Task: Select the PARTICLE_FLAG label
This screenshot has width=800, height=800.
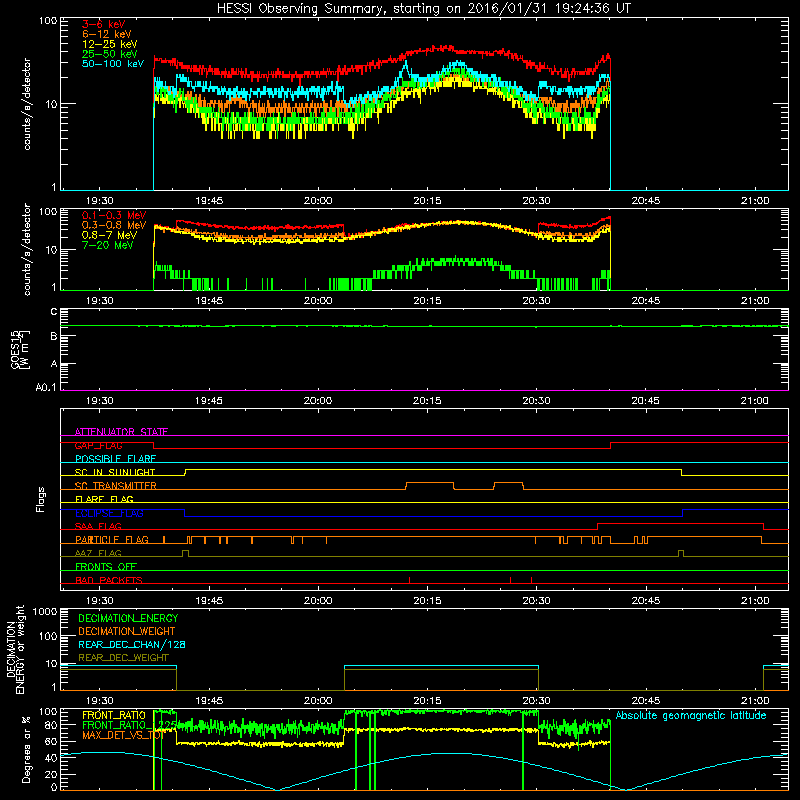Action: tap(112, 540)
